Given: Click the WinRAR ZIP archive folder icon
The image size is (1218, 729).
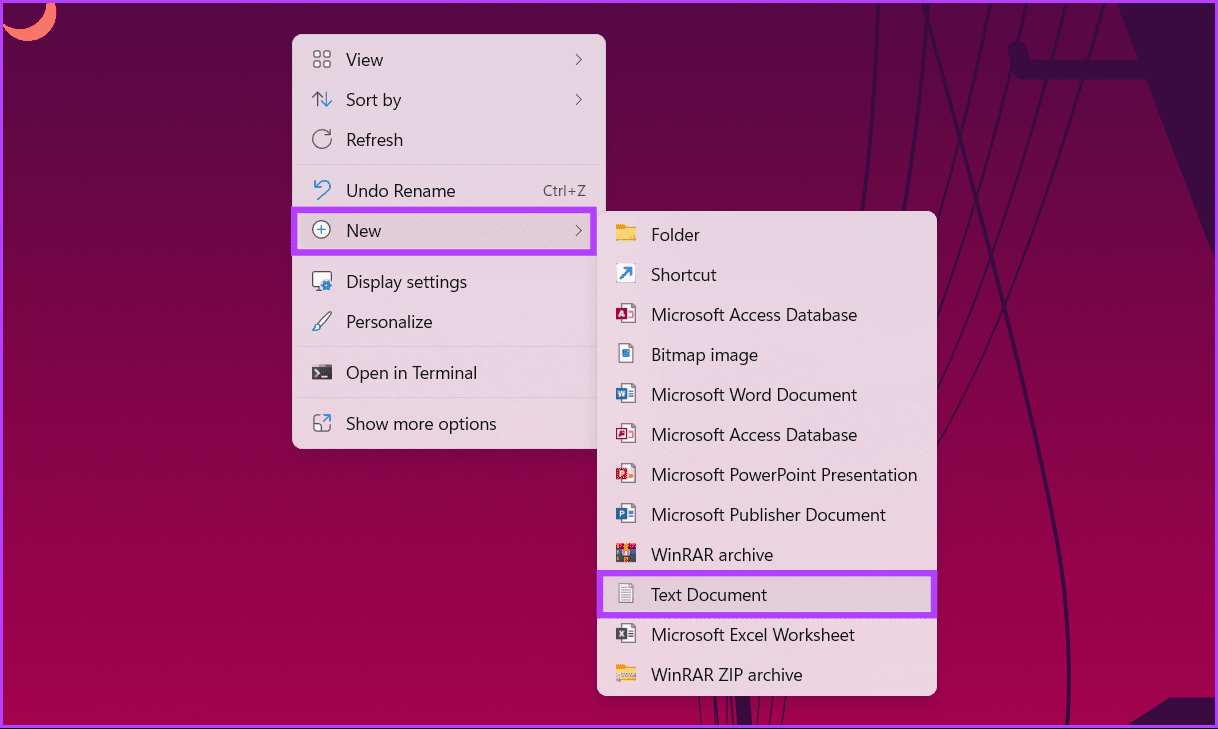Looking at the screenshot, I should tap(626, 674).
